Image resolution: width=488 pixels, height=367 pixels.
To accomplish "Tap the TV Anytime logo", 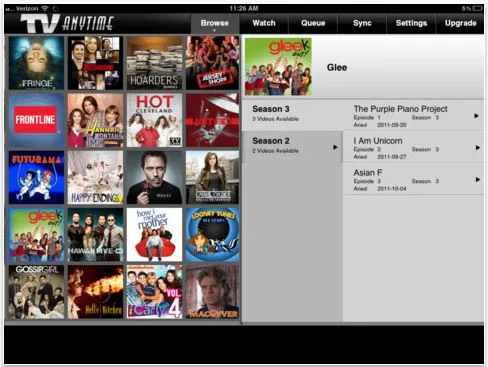I will point(67,23).
